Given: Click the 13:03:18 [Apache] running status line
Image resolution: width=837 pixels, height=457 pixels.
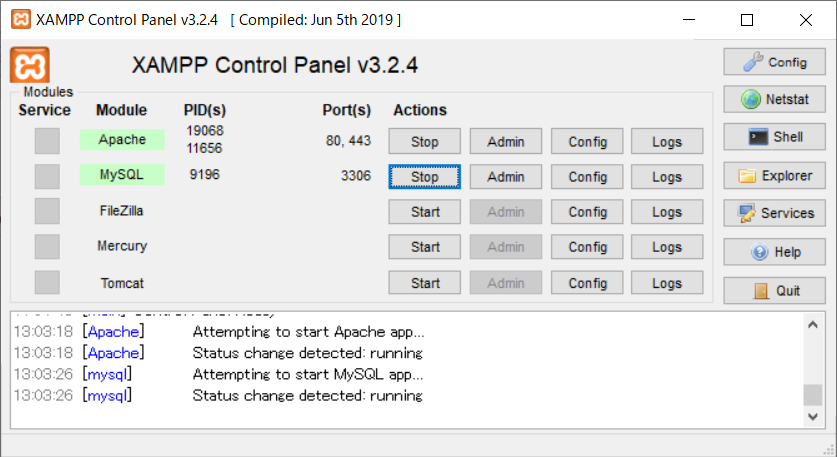Looking at the screenshot, I should click(218, 353).
